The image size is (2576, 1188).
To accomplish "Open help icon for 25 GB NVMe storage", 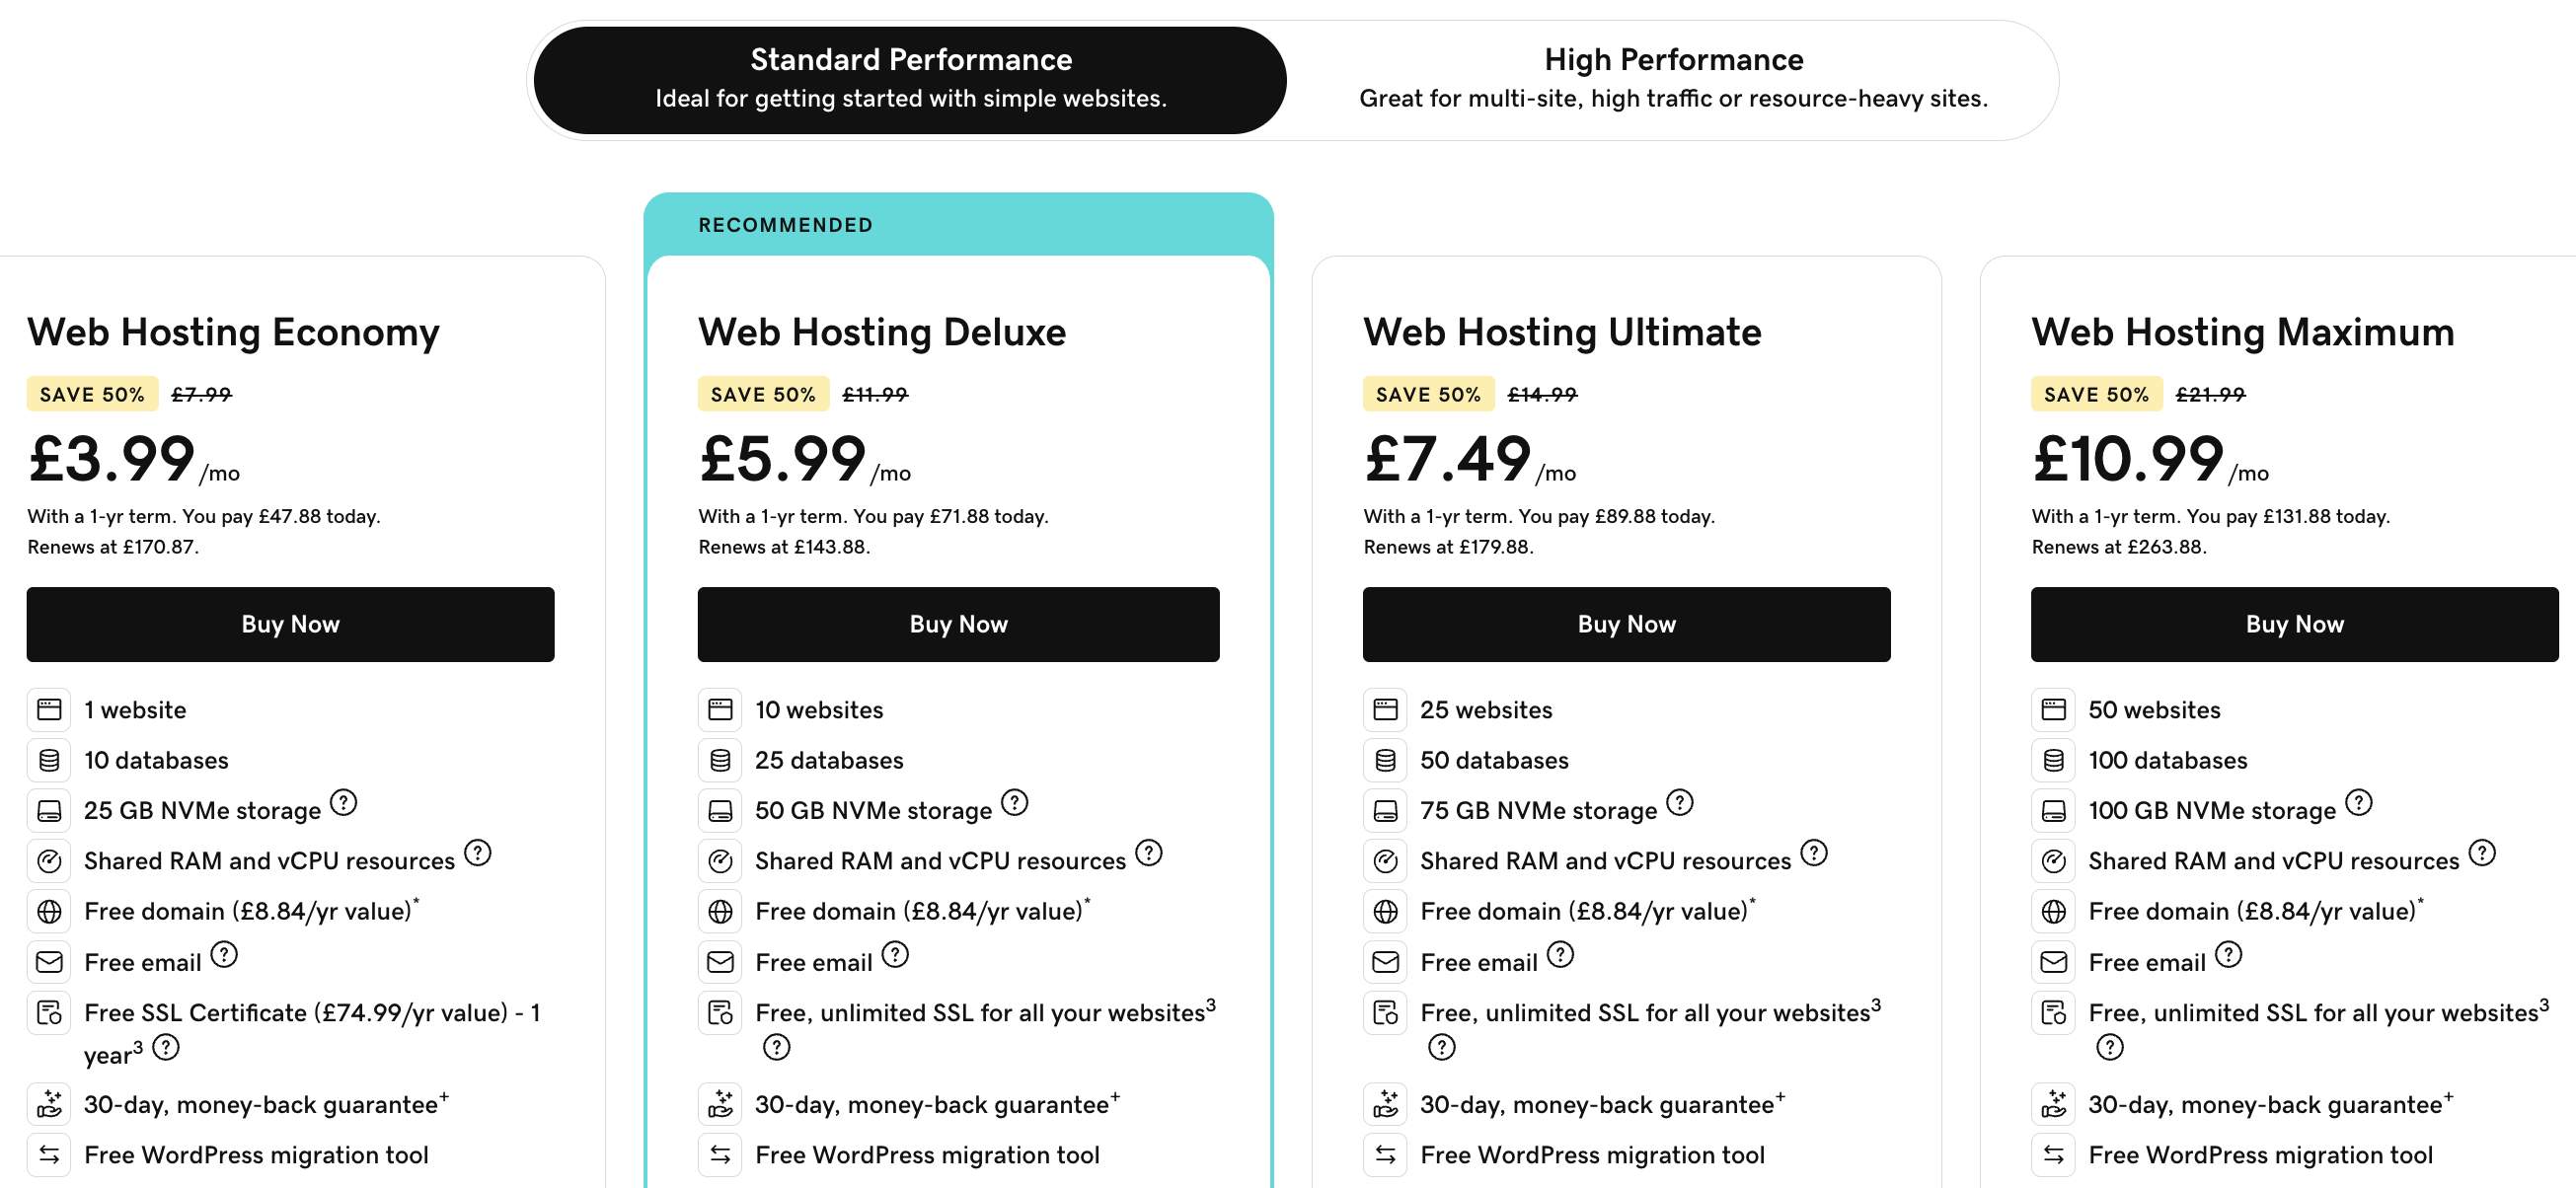I will (344, 803).
